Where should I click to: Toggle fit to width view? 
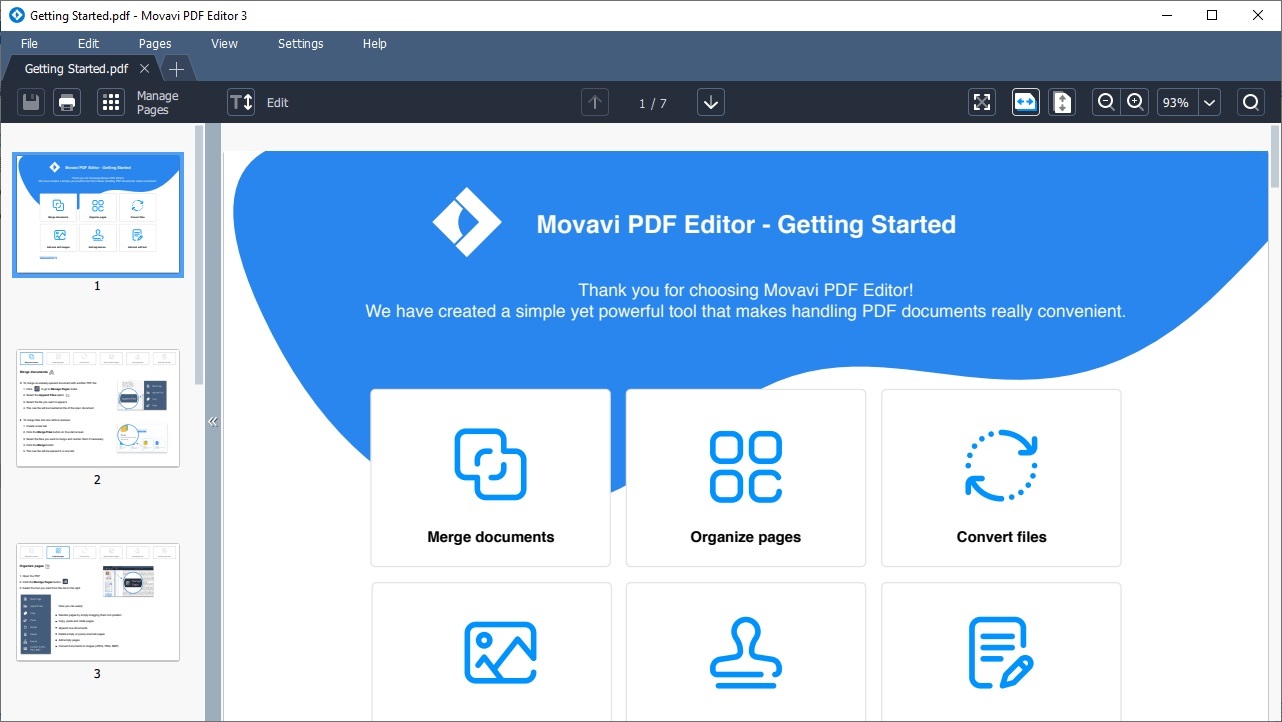click(1026, 102)
